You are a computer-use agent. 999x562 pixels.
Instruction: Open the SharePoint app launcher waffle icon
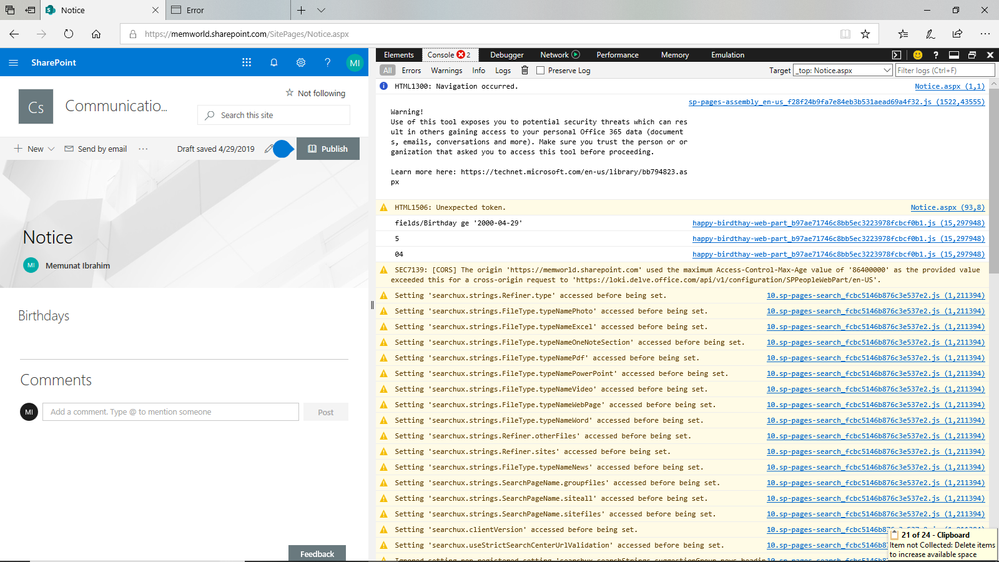point(247,62)
